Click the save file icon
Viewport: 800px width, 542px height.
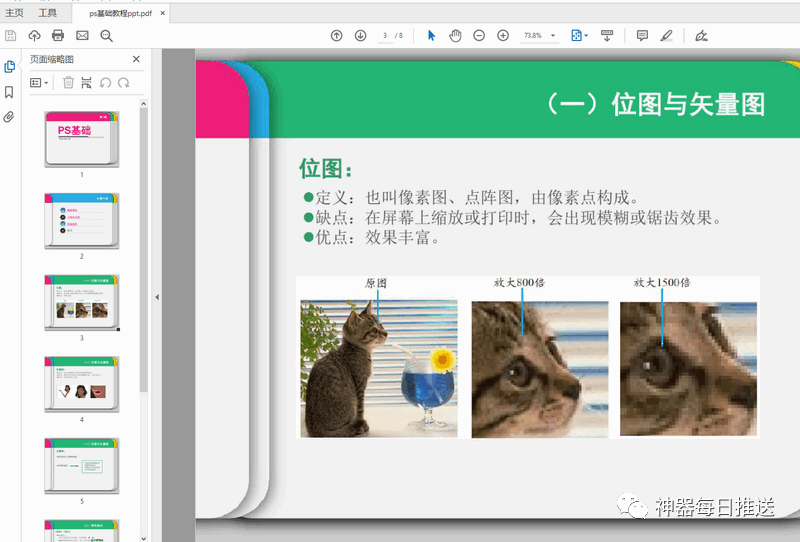pos(11,35)
